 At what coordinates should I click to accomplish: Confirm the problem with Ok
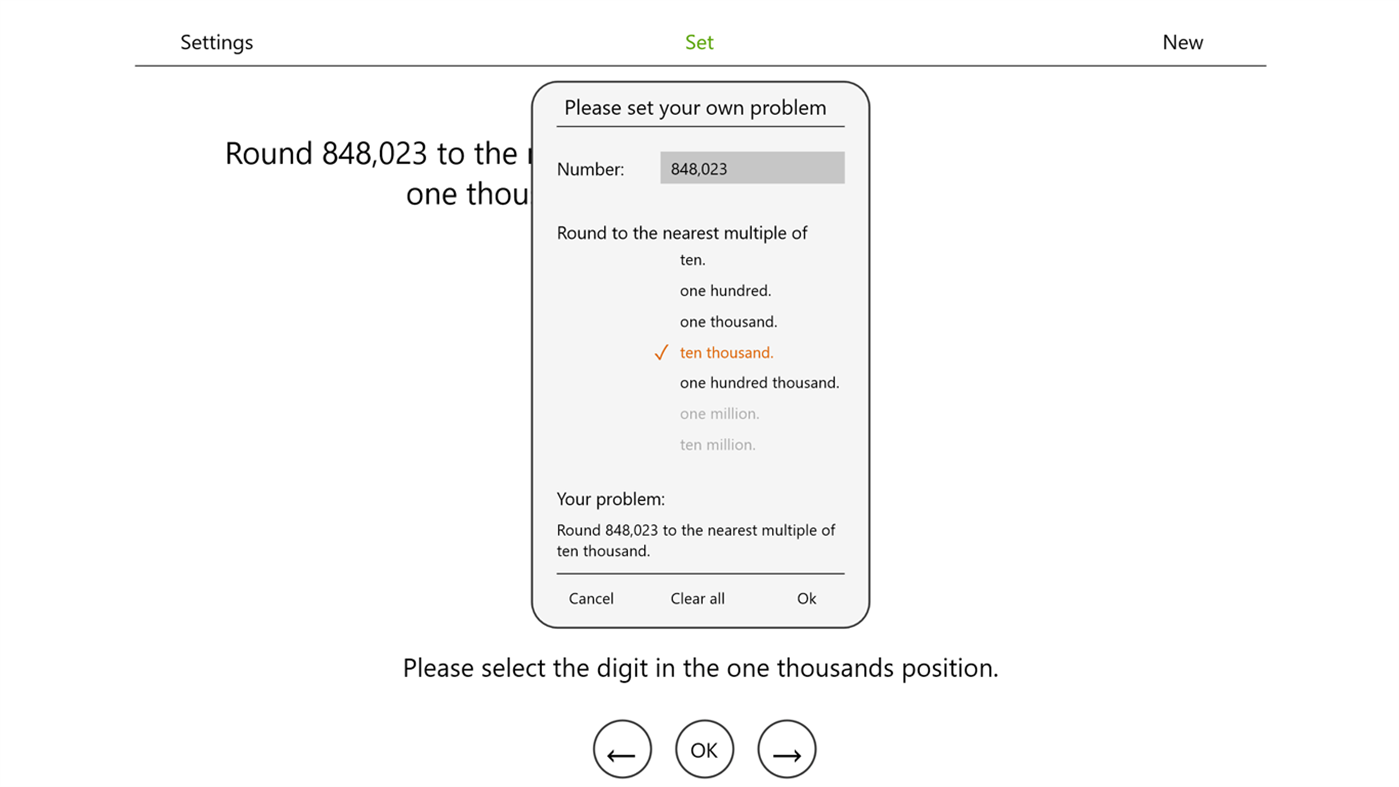pyautogui.click(x=806, y=598)
